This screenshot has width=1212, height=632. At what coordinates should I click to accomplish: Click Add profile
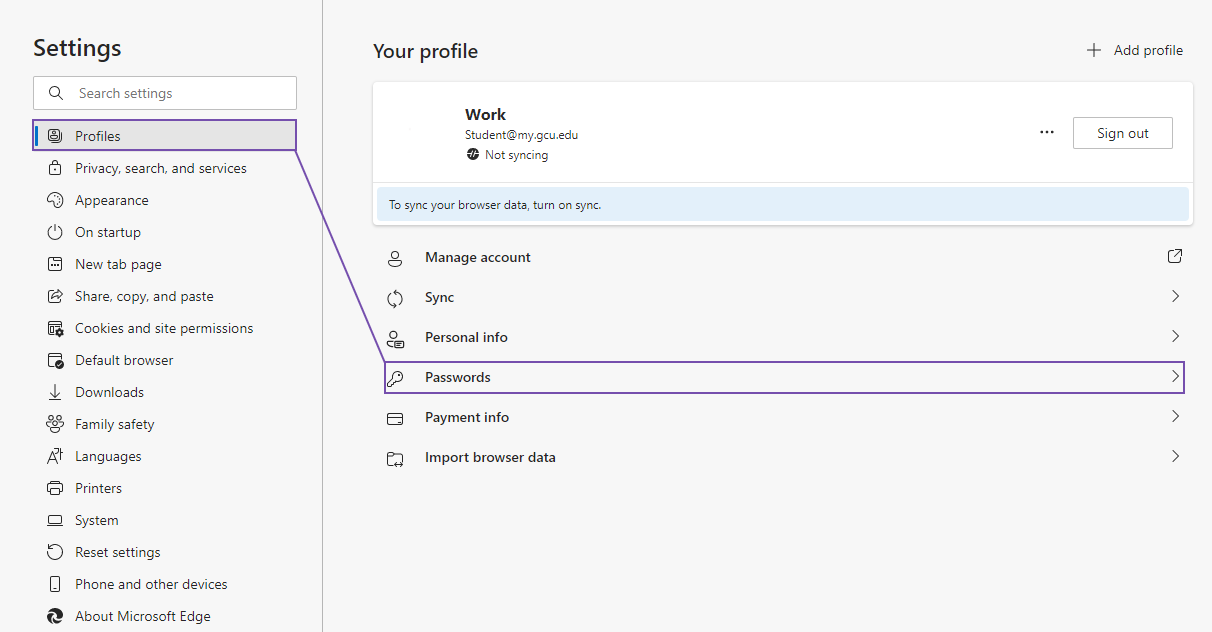1134,50
